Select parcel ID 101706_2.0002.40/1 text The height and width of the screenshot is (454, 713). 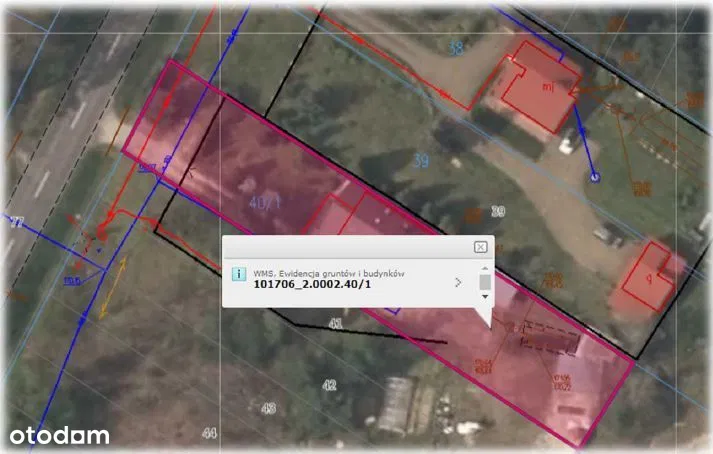[x=310, y=284]
